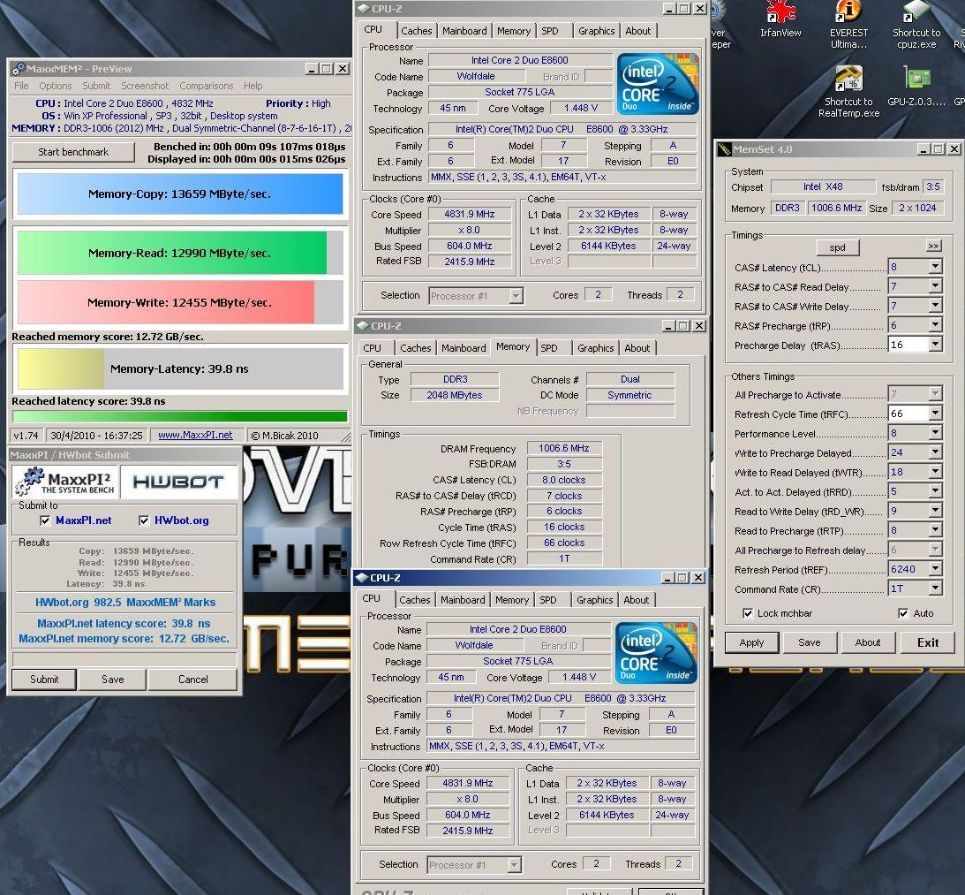Click the Intel Core 2 logo in bottom CPU-Z
Screen dimensions: 965x895
655,652
